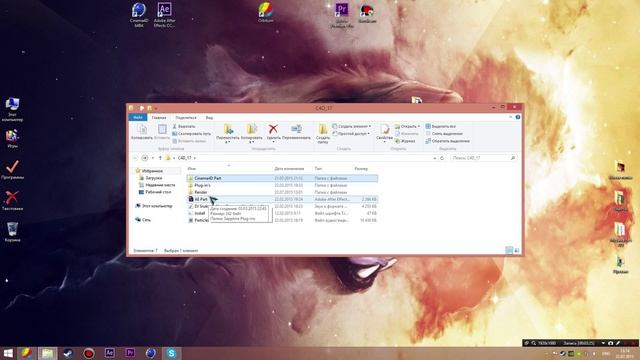Switch to large icons view in status bar

[517, 251]
